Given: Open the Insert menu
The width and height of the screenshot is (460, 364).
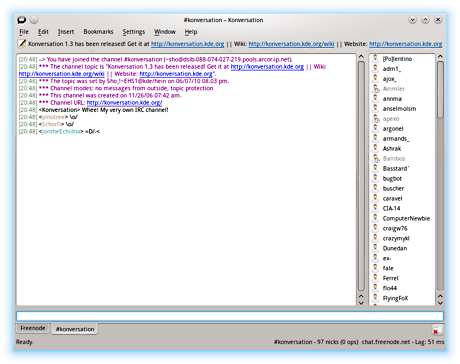Looking at the screenshot, I should [x=66, y=32].
